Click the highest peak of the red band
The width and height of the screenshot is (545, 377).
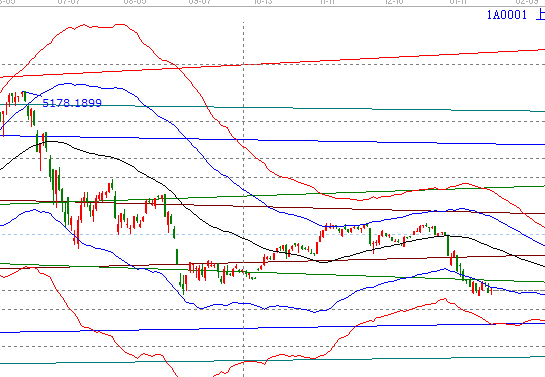pos(120,24)
